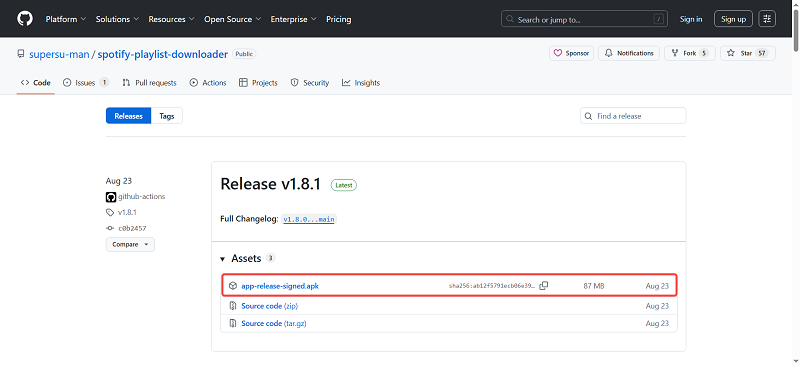Expand the Open Source menu
This screenshot has width=800, height=366.
(233, 19)
